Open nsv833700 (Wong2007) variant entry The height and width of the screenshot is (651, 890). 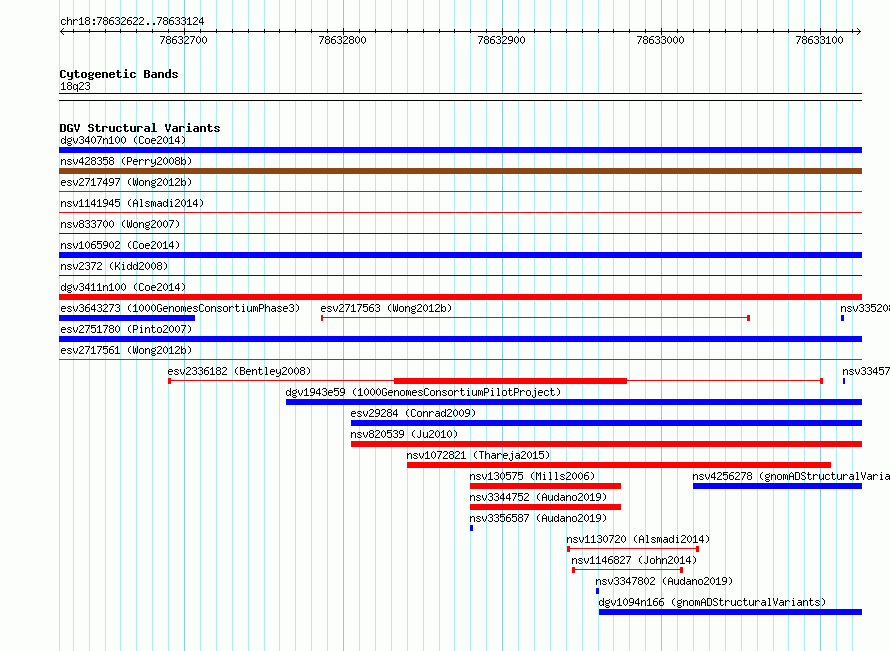[x=120, y=224]
